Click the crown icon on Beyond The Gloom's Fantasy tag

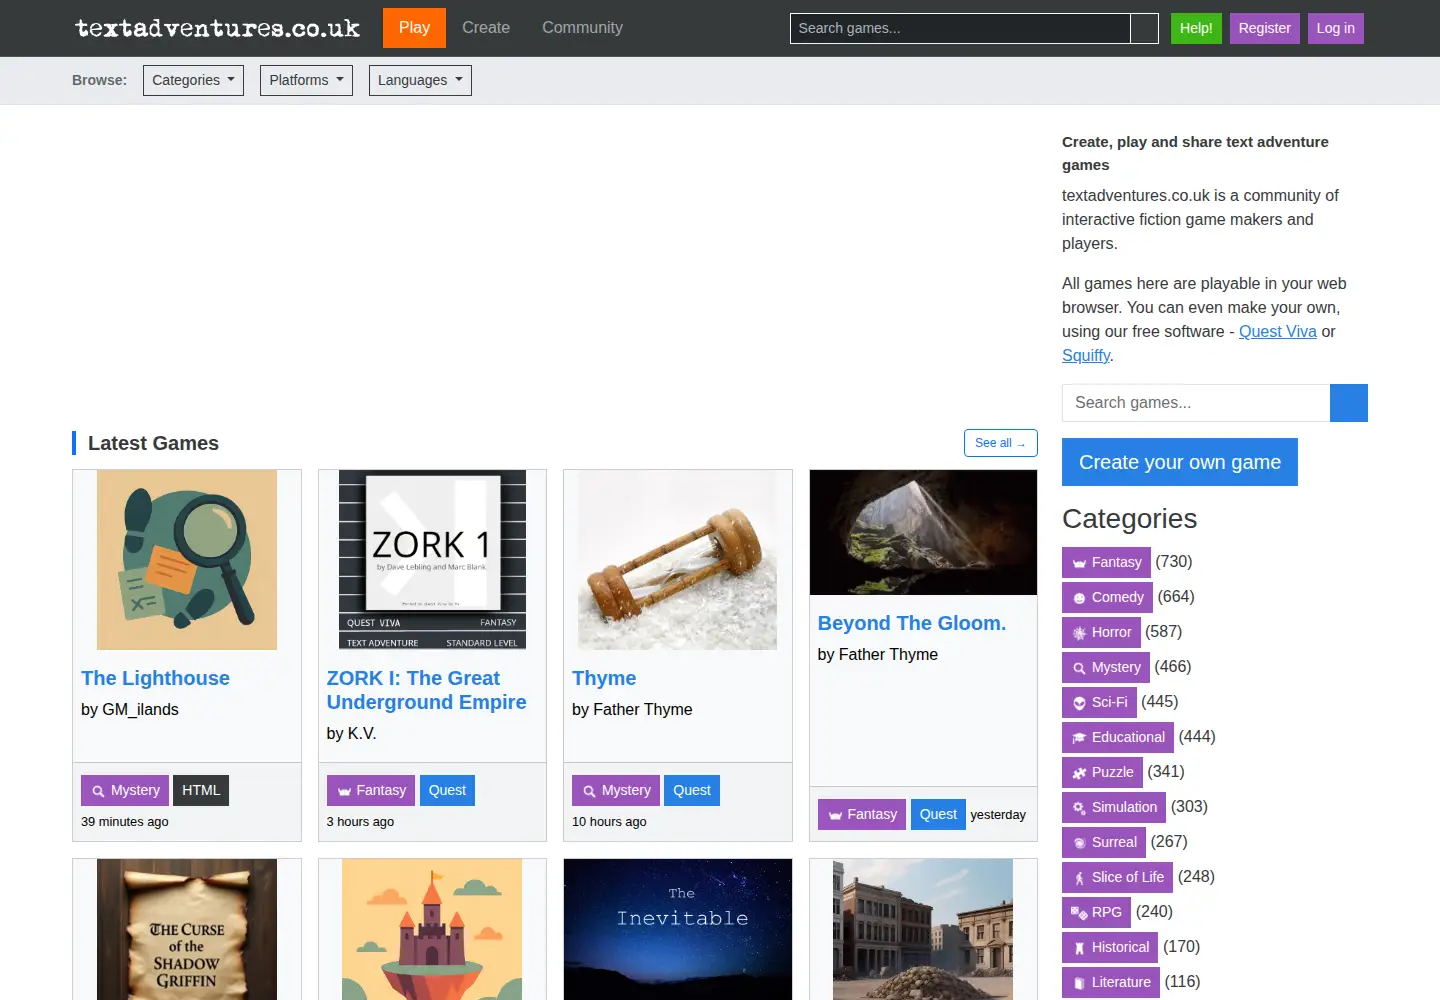point(835,815)
